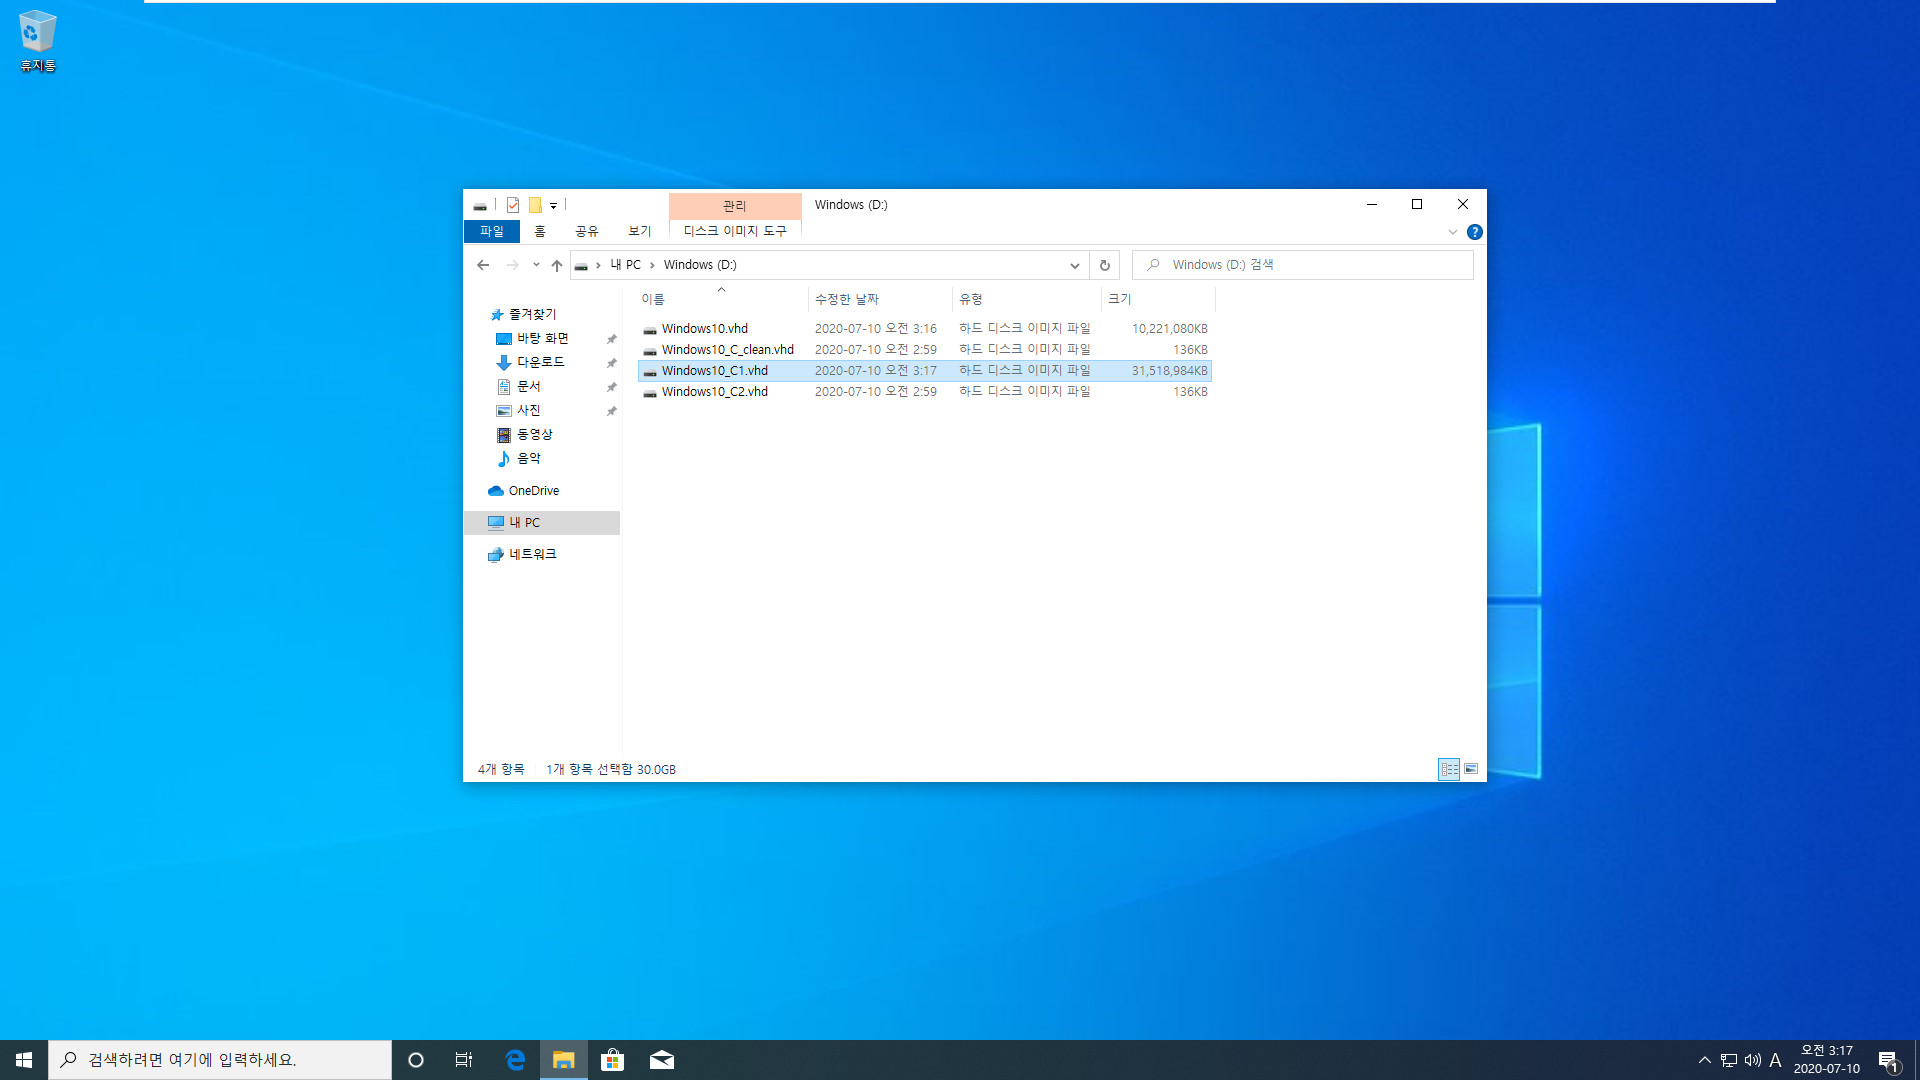Screen dimensions: 1920x1080
Task: Sort by the 이름 column header
Action: (721, 299)
